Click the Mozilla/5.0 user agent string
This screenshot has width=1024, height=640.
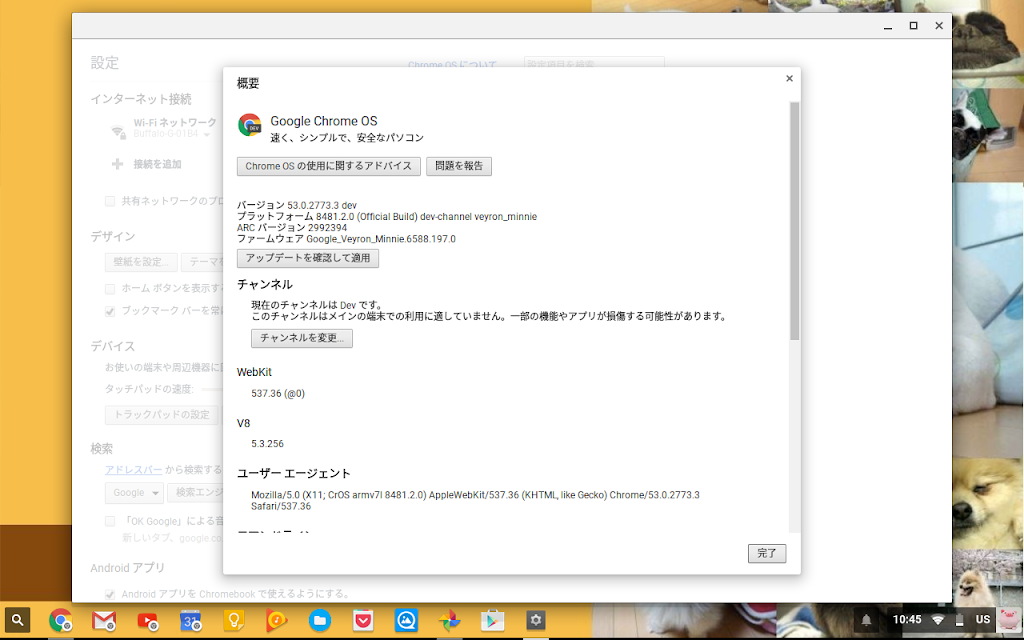[x=475, y=500]
